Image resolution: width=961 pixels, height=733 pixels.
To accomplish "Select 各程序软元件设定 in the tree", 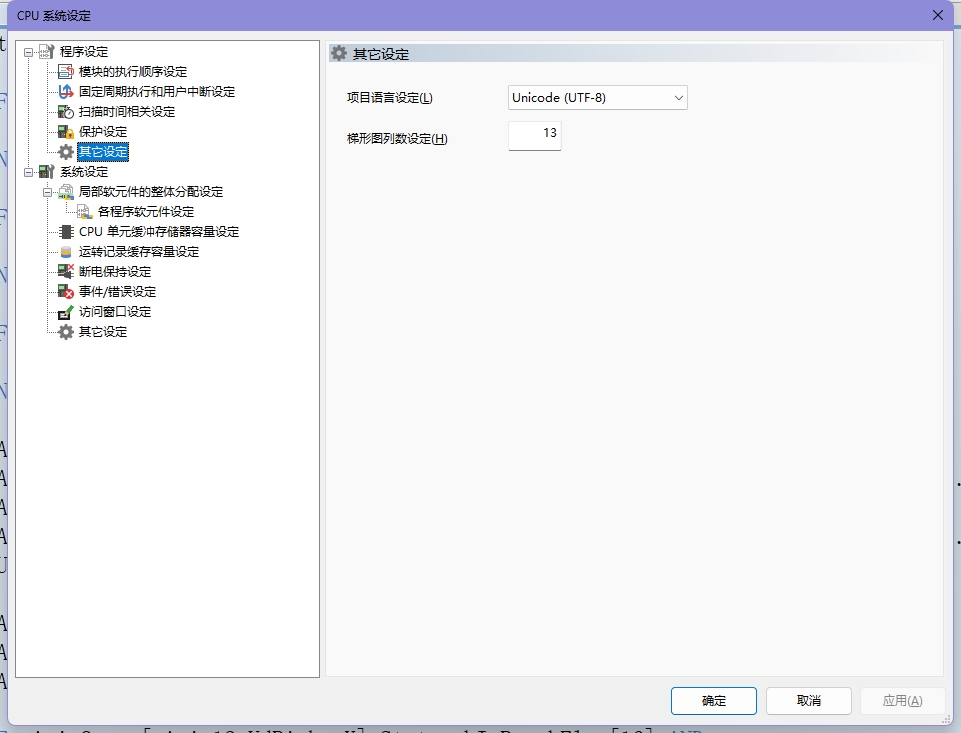I will [145, 212].
